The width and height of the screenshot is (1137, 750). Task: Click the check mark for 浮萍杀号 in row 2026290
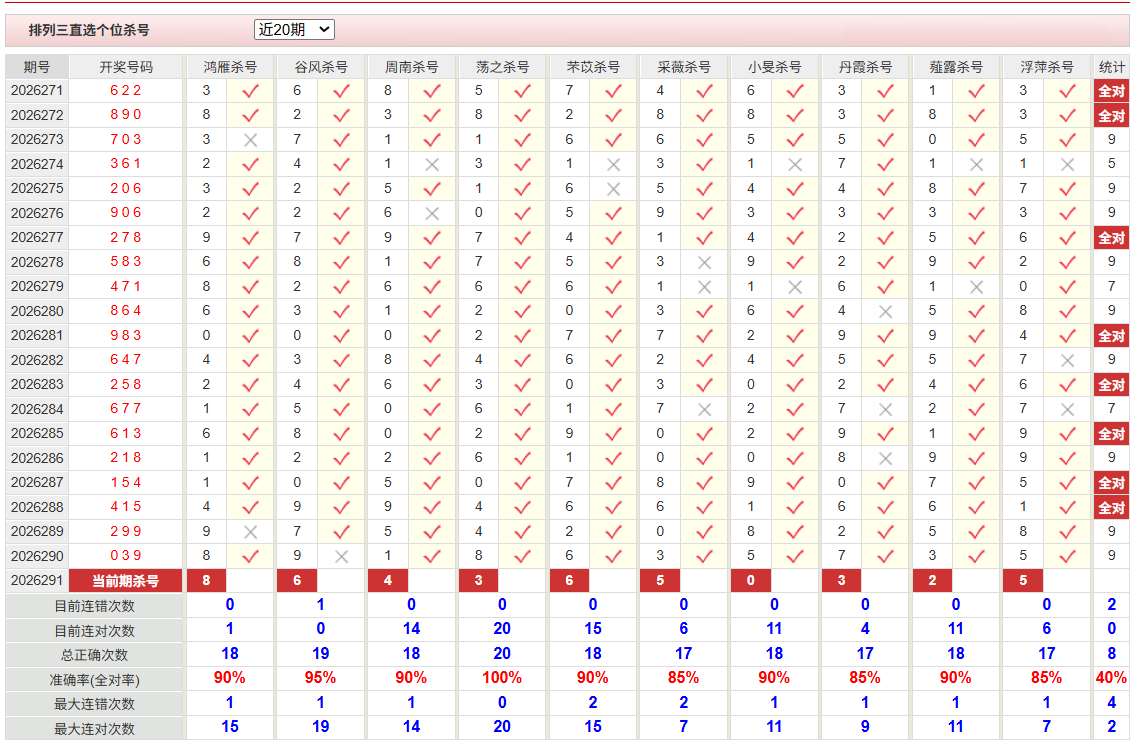(x=1067, y=556)
